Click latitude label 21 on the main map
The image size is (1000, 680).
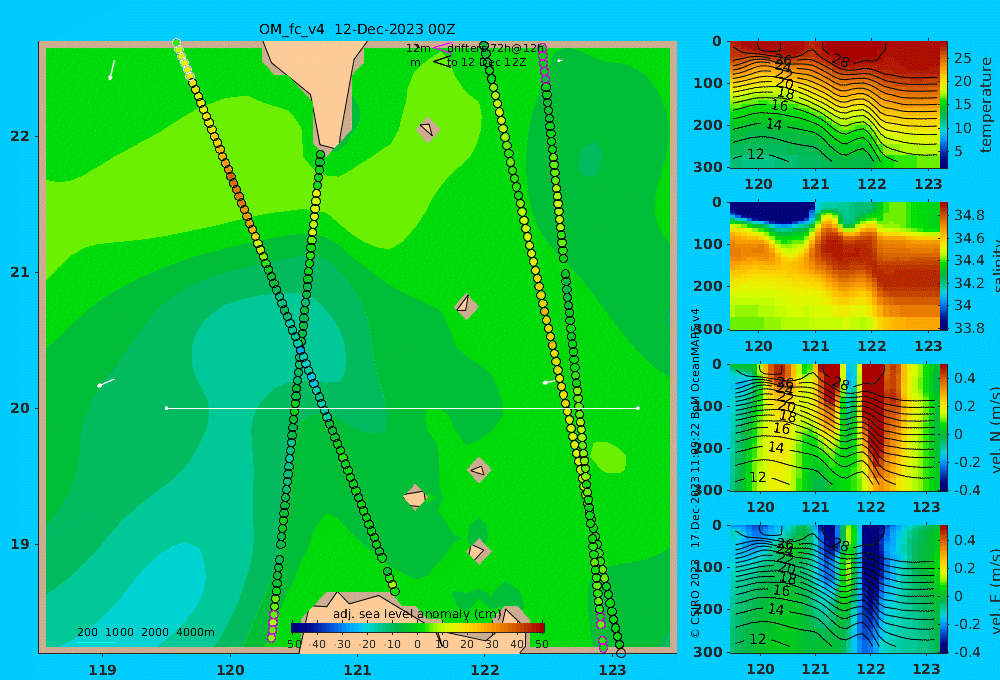point(20,272)
